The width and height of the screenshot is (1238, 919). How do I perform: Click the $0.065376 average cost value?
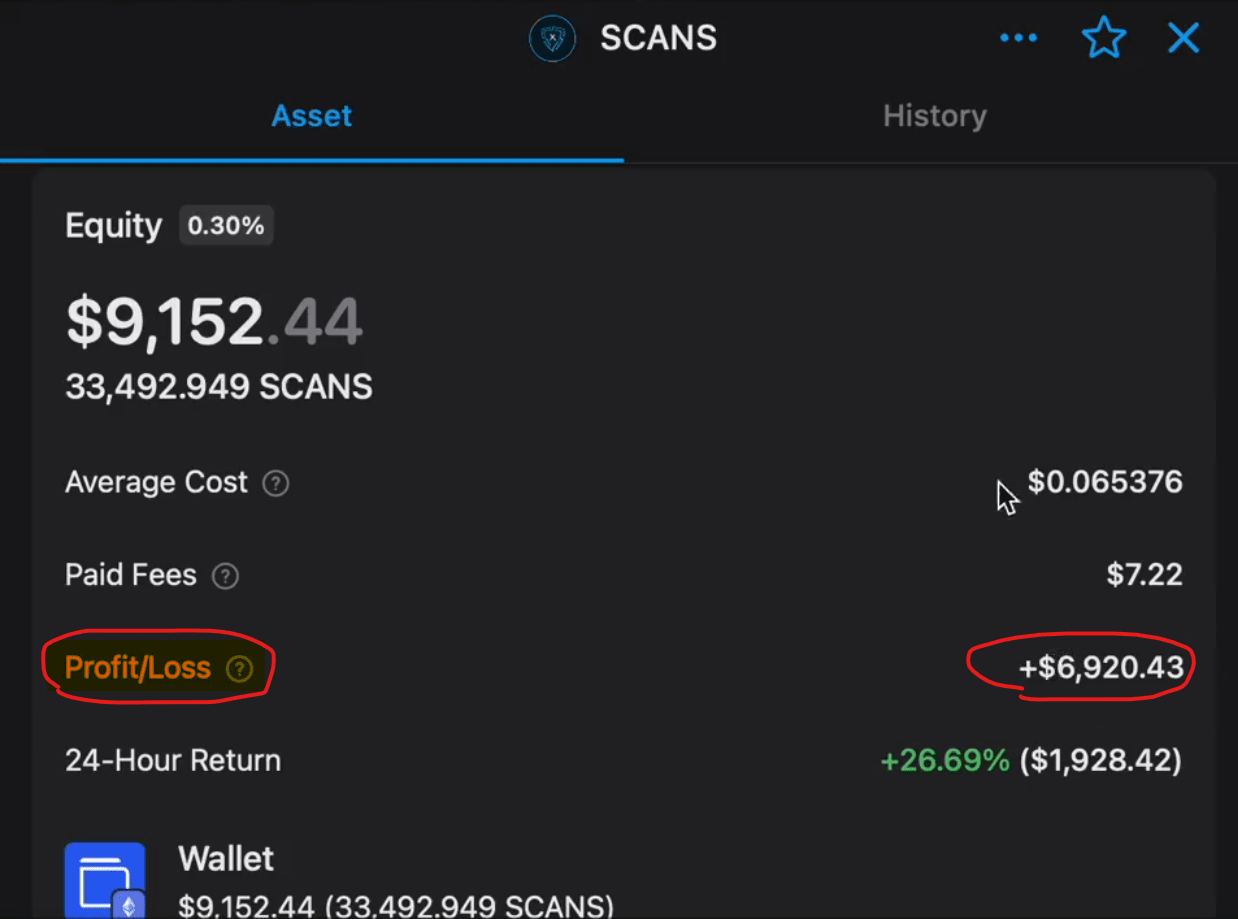pos(1105,482)
